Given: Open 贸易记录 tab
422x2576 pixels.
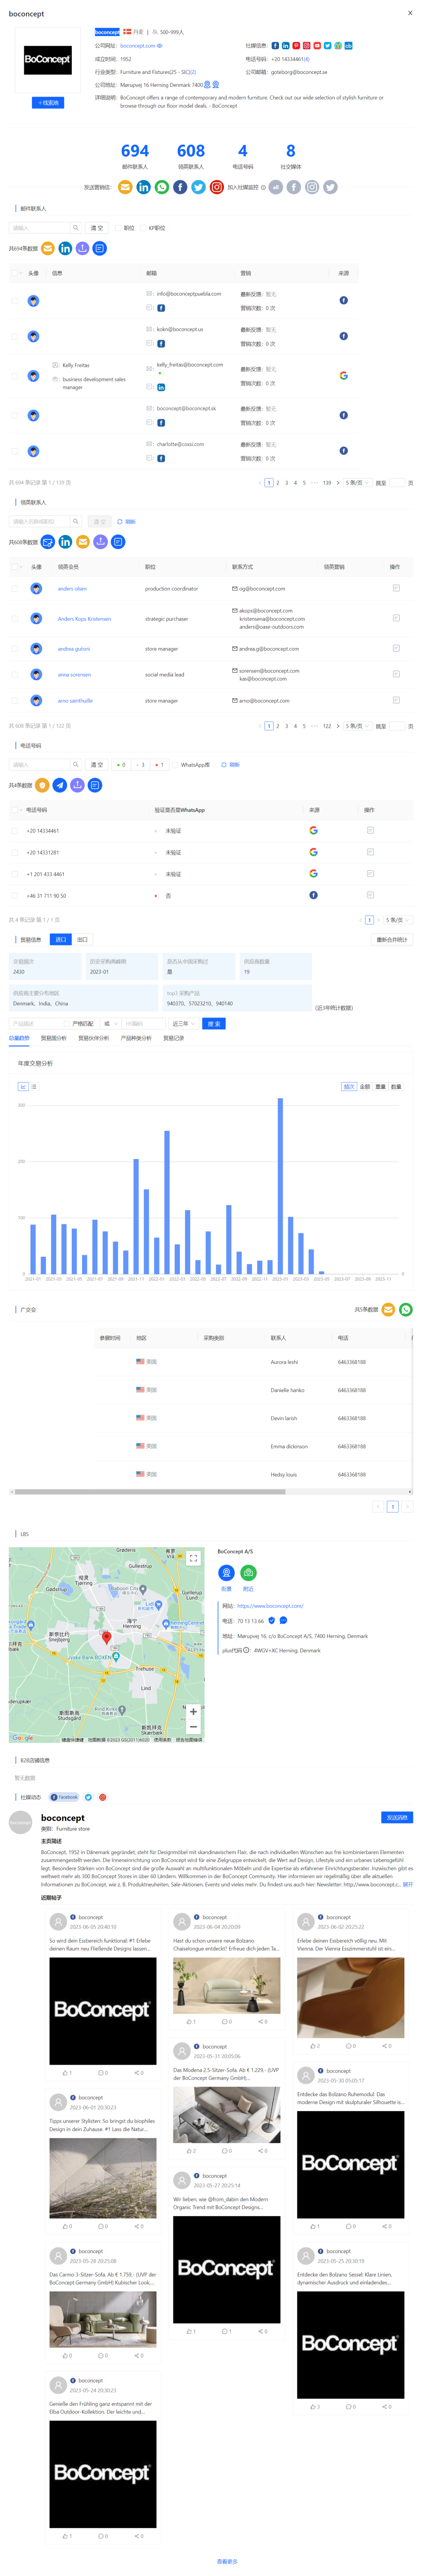Looking at the screenshot, I should pos(174,1038).
